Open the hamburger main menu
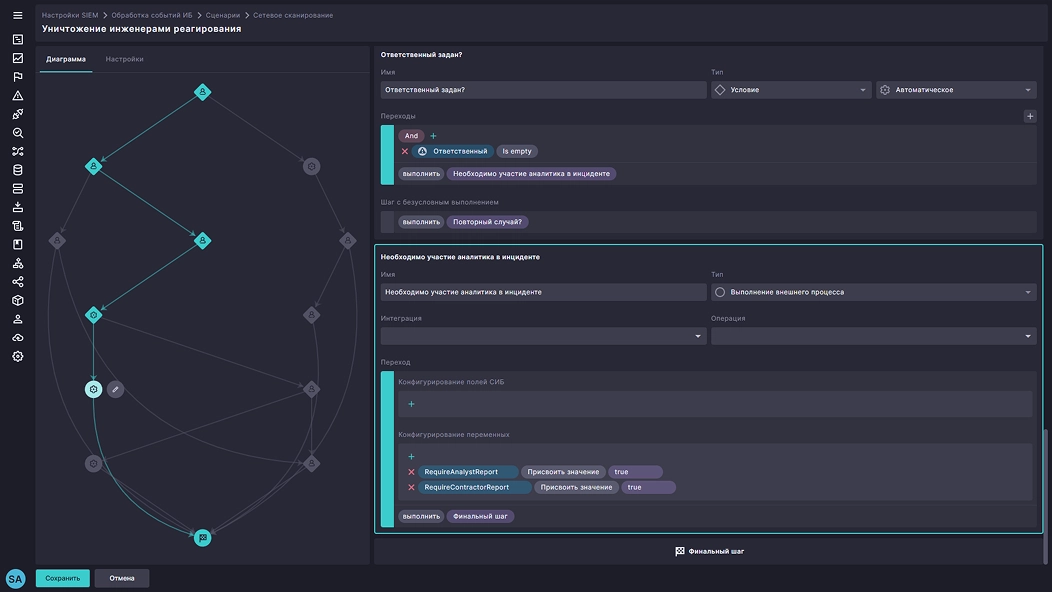1052x592 pixels. 17,16
